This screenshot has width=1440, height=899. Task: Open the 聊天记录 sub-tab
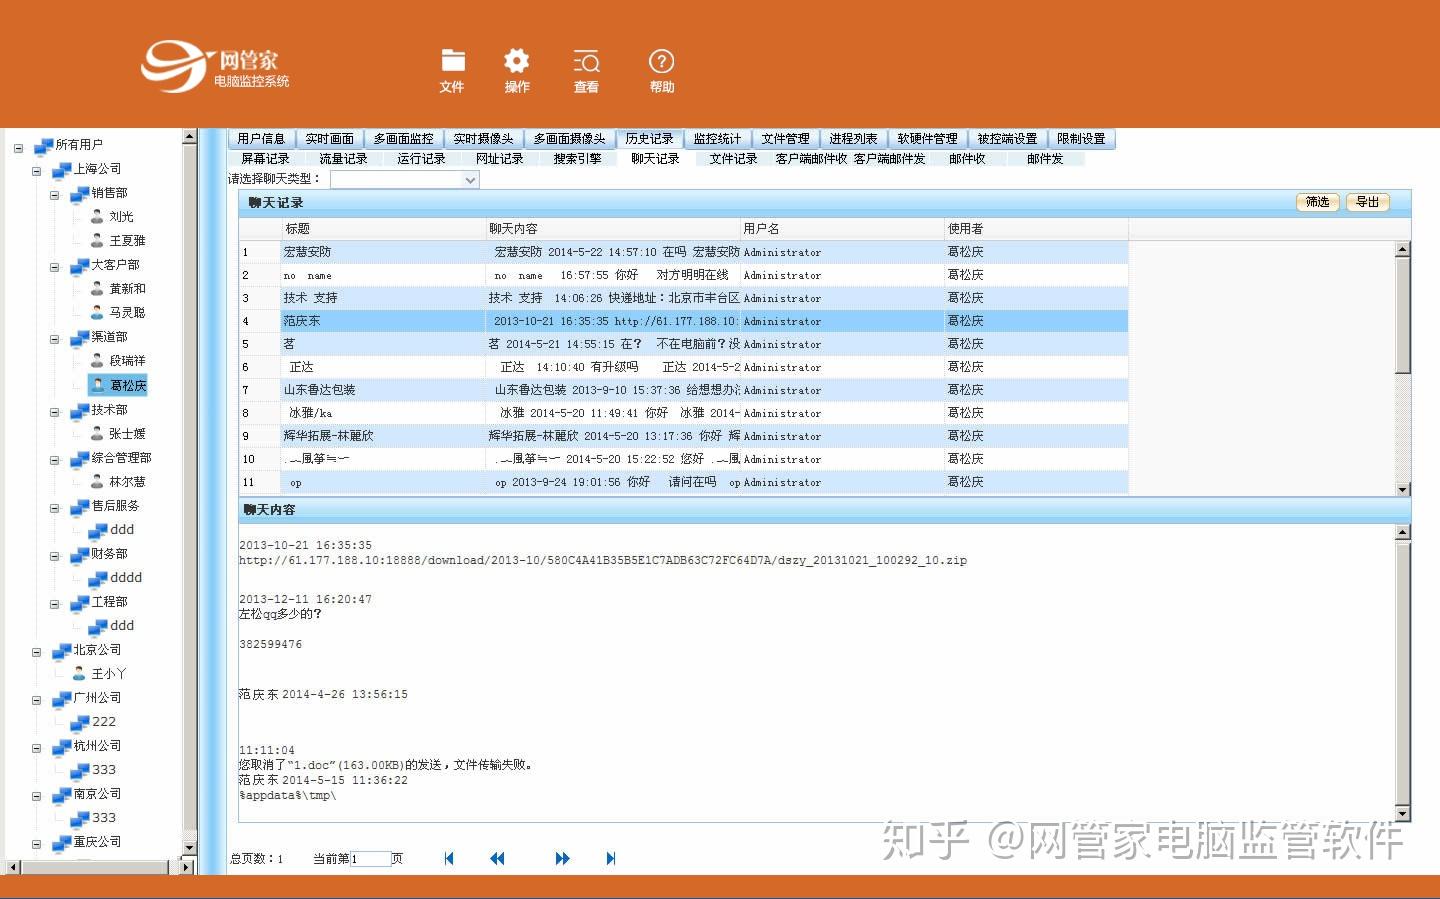coord(655,159)
